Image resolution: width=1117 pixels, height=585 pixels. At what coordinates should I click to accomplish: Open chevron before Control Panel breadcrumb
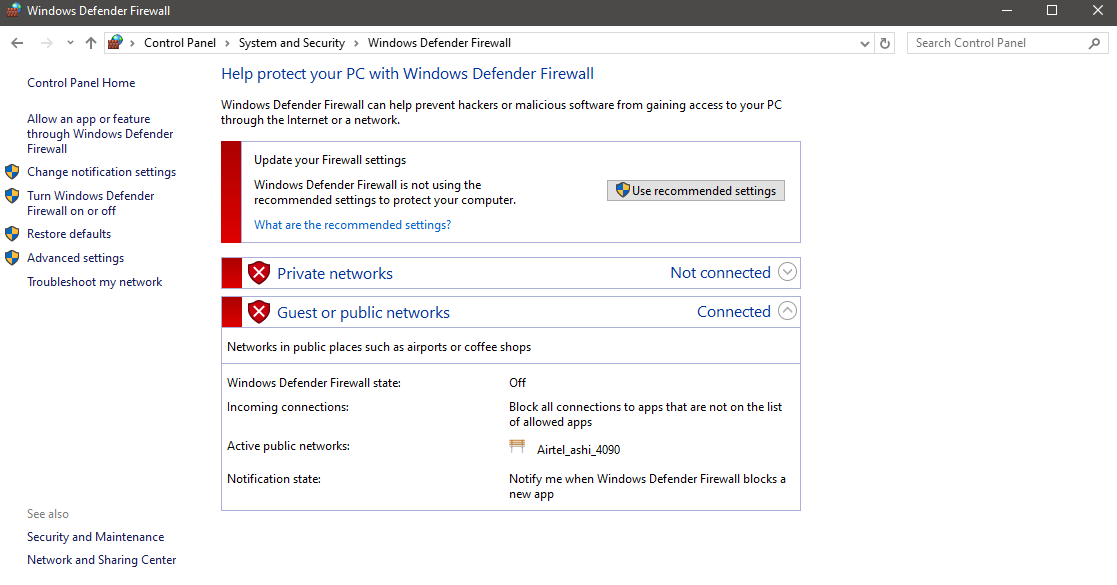(x=133, y=43)
